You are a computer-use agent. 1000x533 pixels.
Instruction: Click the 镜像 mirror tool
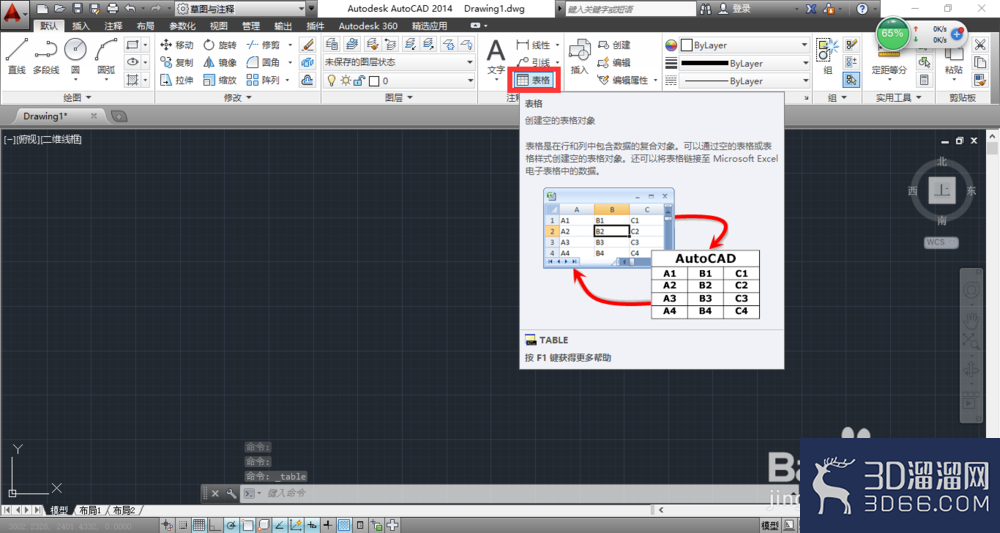[220, 62]
